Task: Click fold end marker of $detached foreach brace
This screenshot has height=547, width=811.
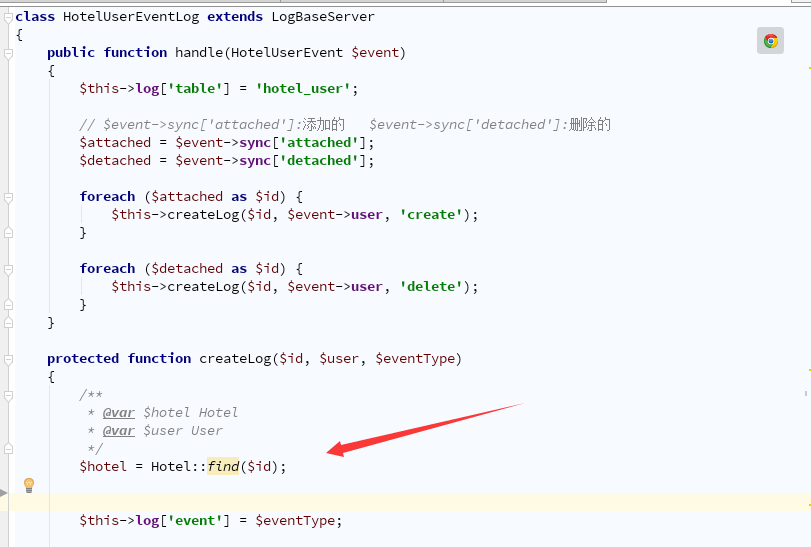Action: [x=8, y=305]
